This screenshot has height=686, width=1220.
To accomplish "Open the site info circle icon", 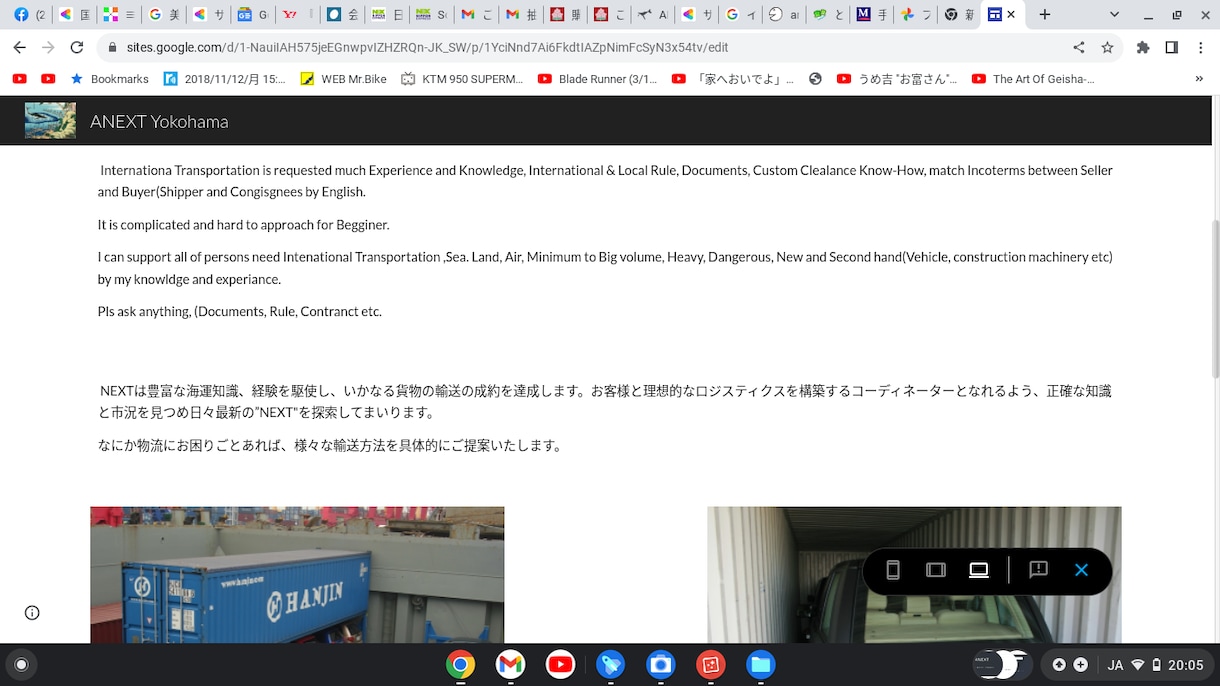I will coord(32,613).
